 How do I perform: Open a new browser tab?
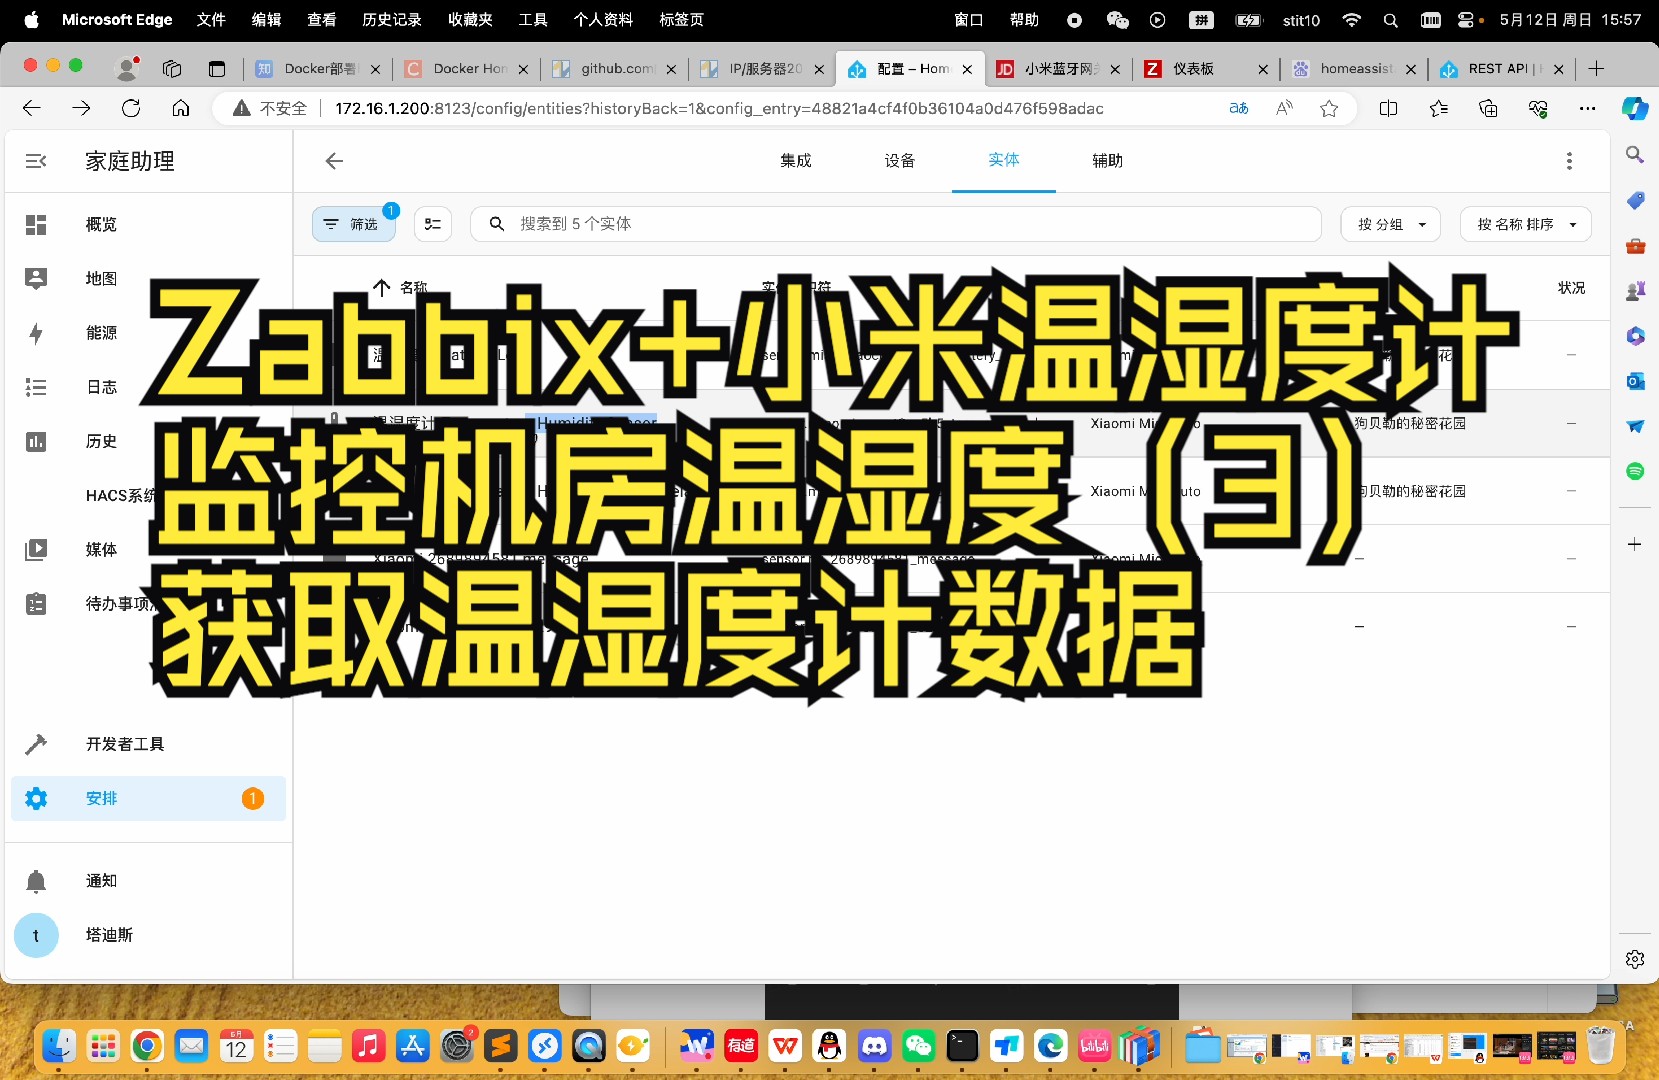tap(1596, 69)
